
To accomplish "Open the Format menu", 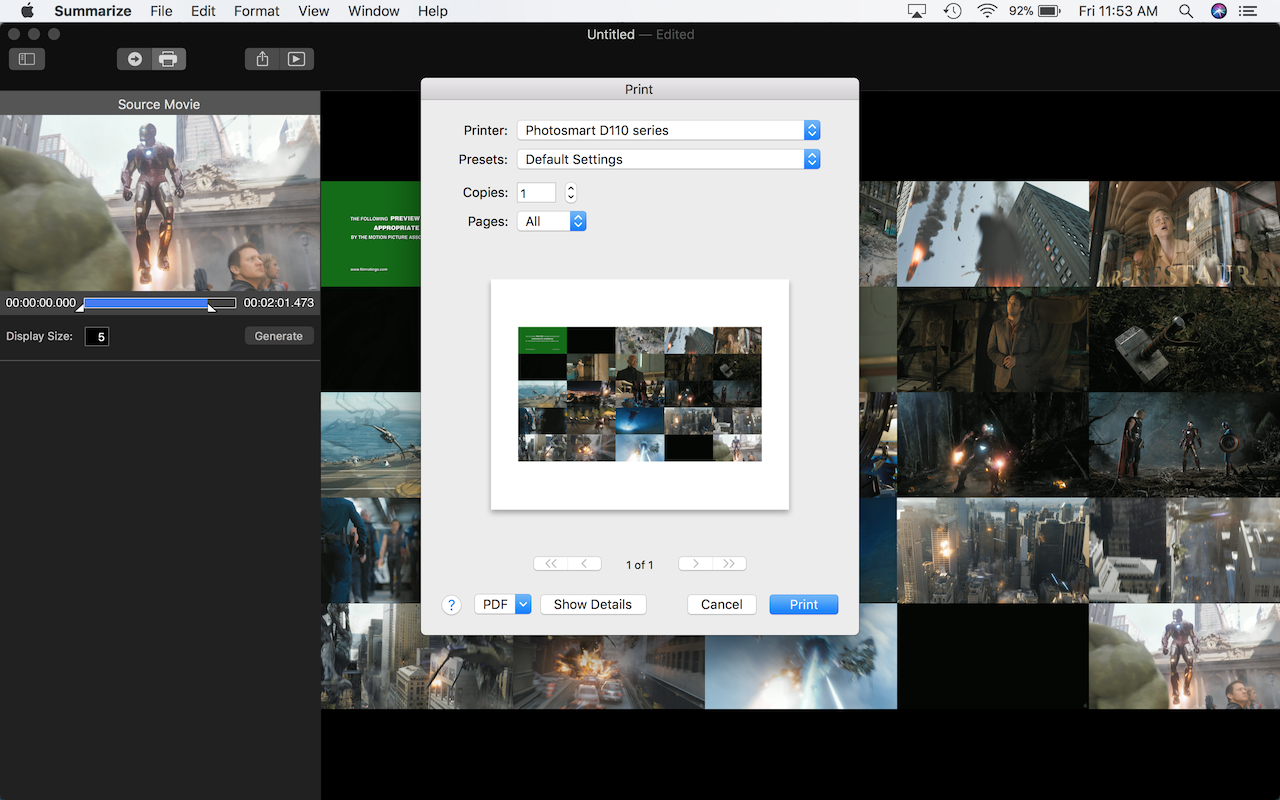I will click(x=257, y=11).
